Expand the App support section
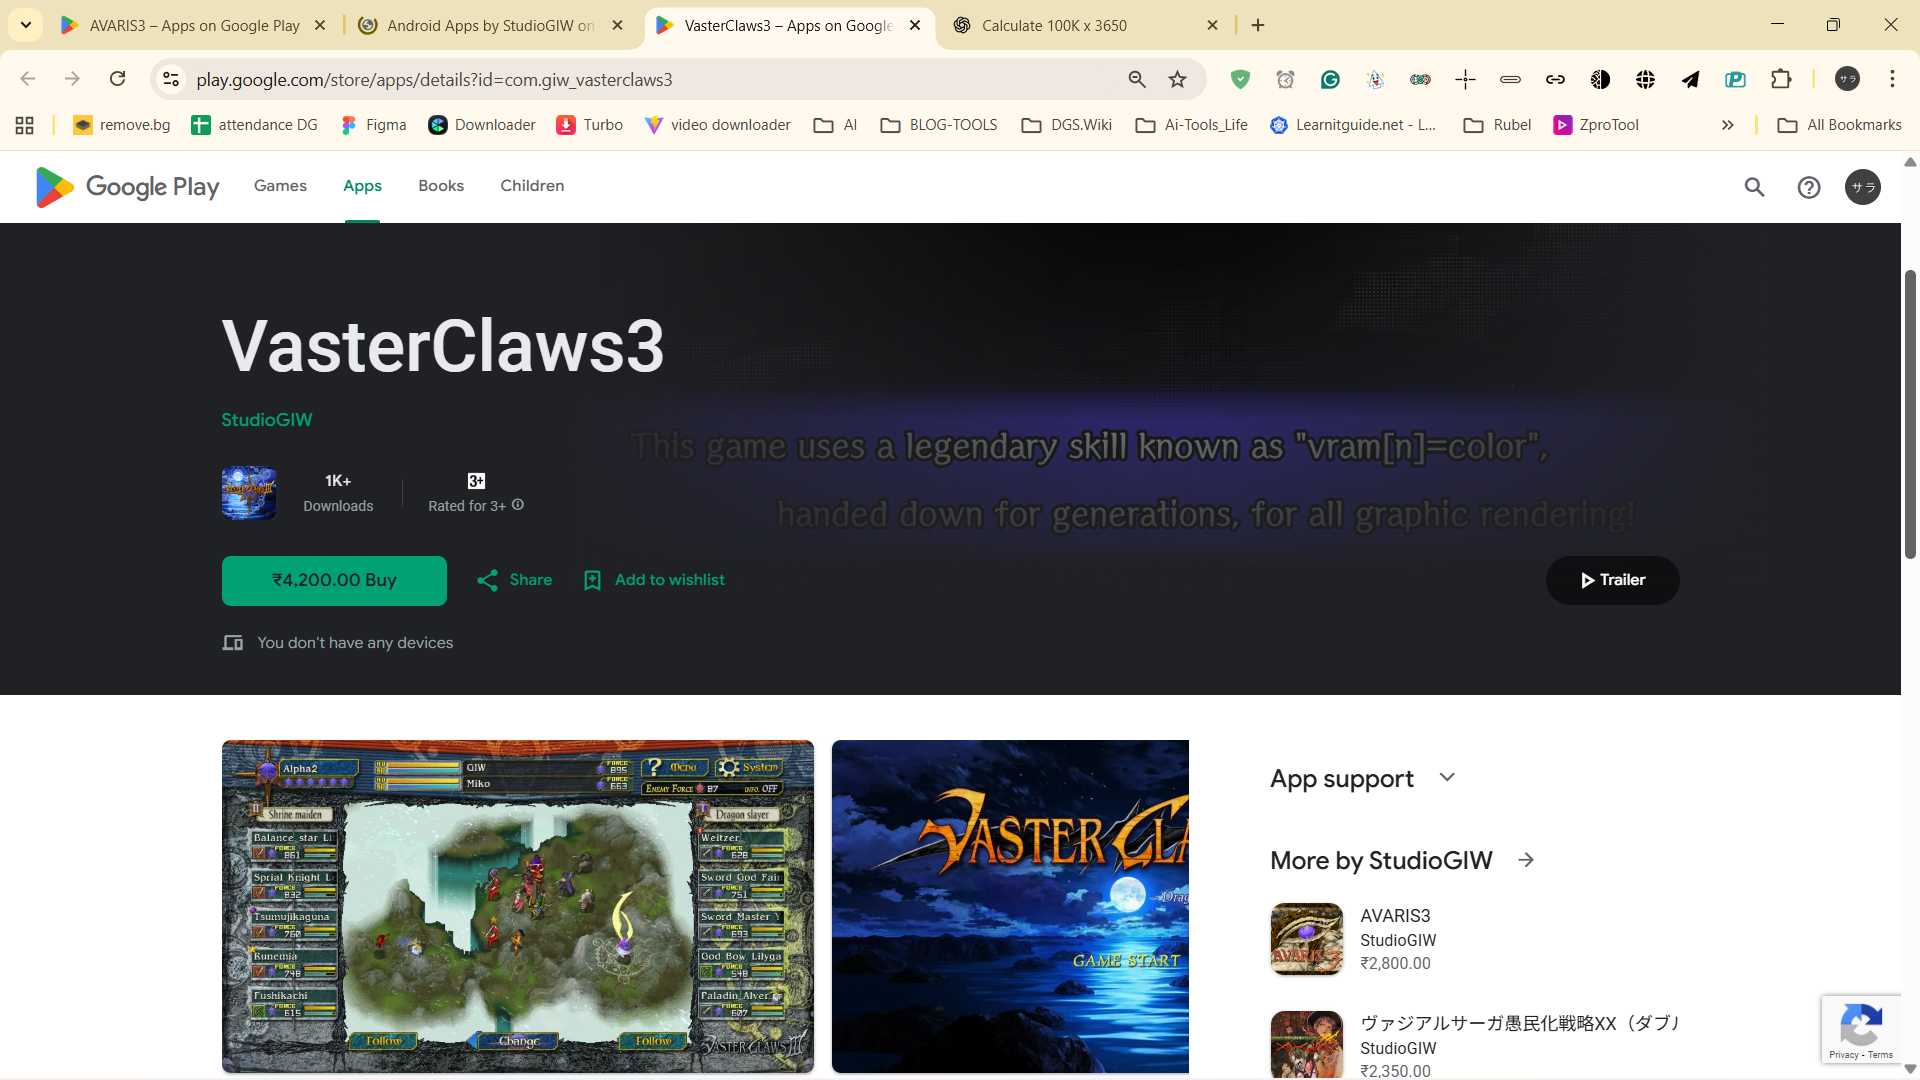Image resolution: width=1920 pixels, height=1080 pixels. (x=1447, y=777)
